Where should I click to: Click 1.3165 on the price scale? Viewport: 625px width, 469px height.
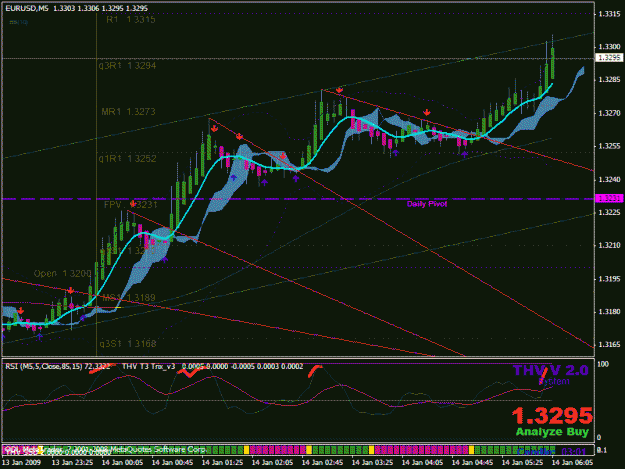[x=609, y=345]
